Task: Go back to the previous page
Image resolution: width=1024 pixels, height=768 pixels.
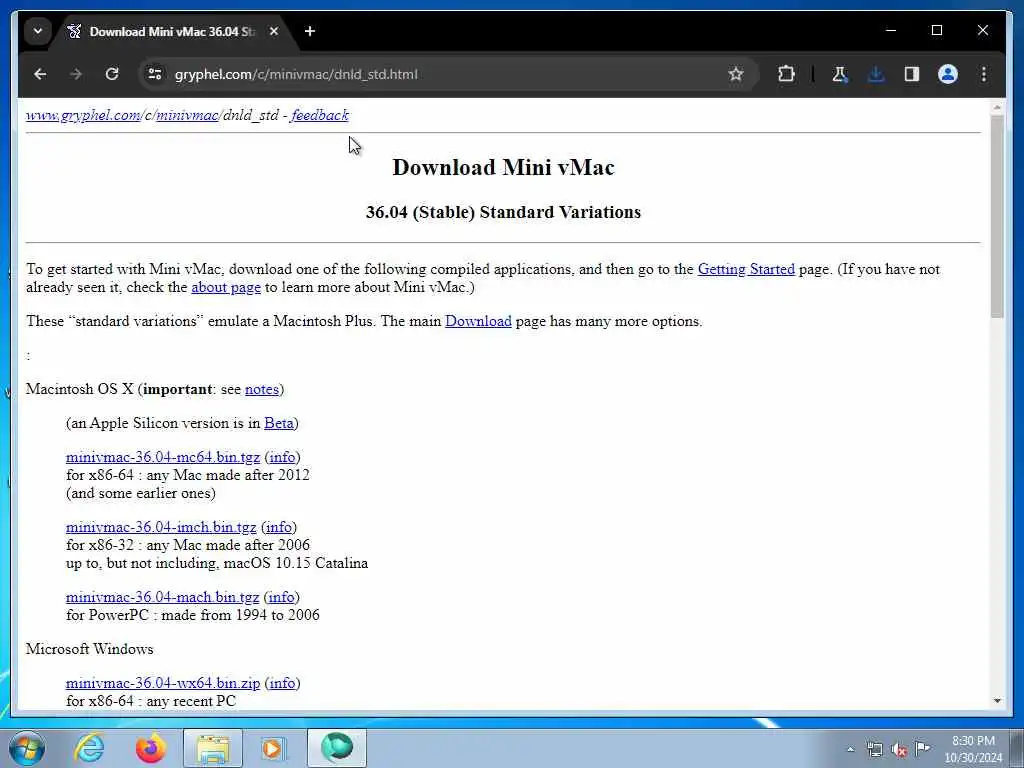Action: tap(40, 74)
